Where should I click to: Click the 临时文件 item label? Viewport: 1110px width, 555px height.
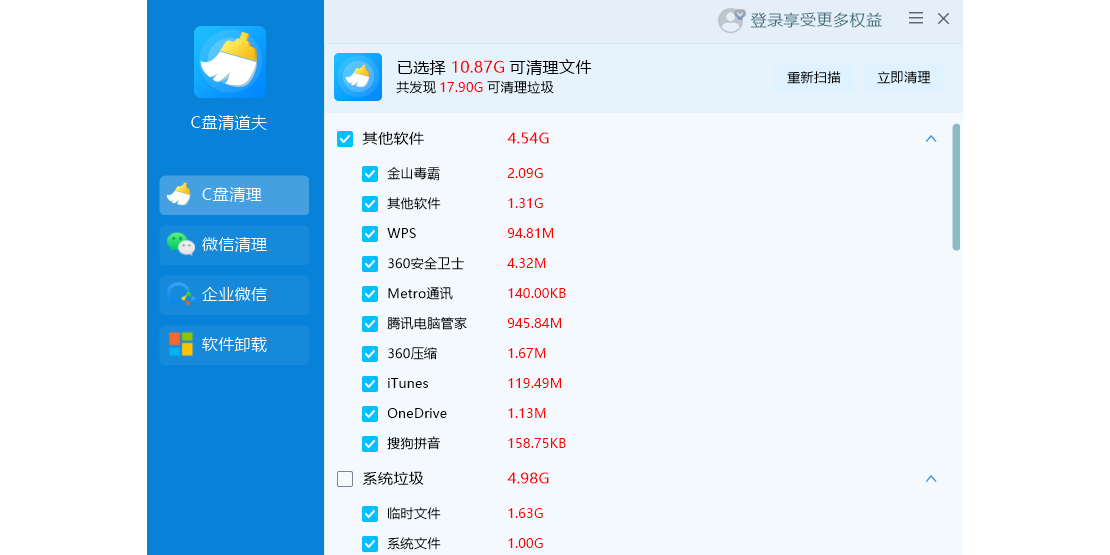414,514
